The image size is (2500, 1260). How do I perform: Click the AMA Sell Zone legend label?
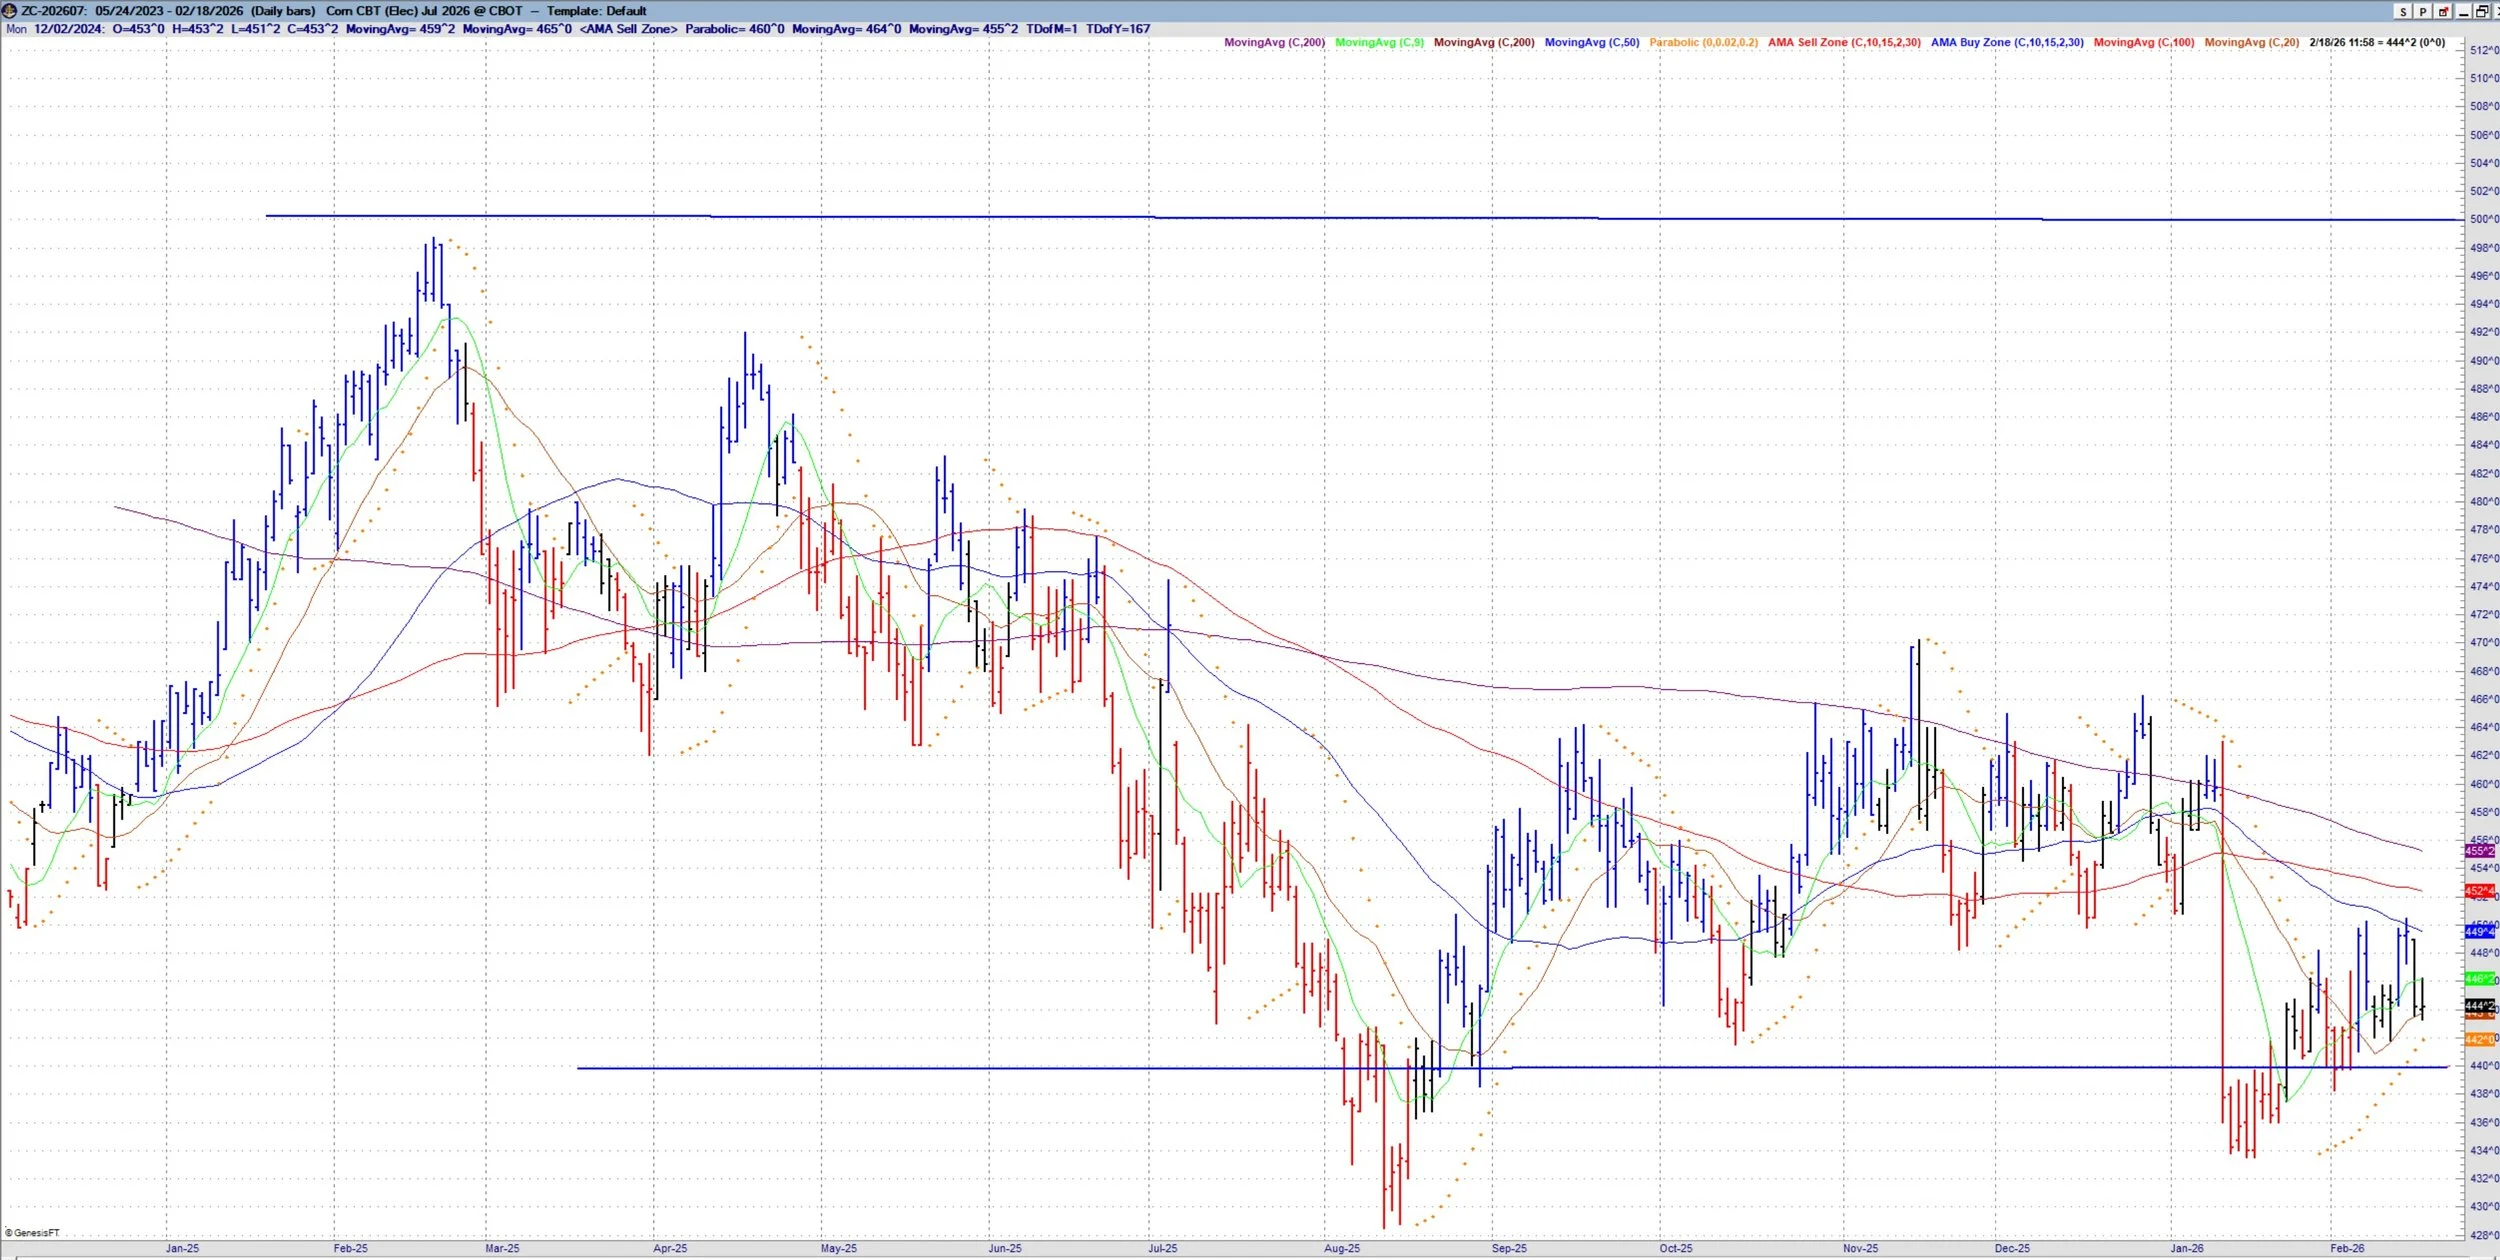click(1843, 43)
